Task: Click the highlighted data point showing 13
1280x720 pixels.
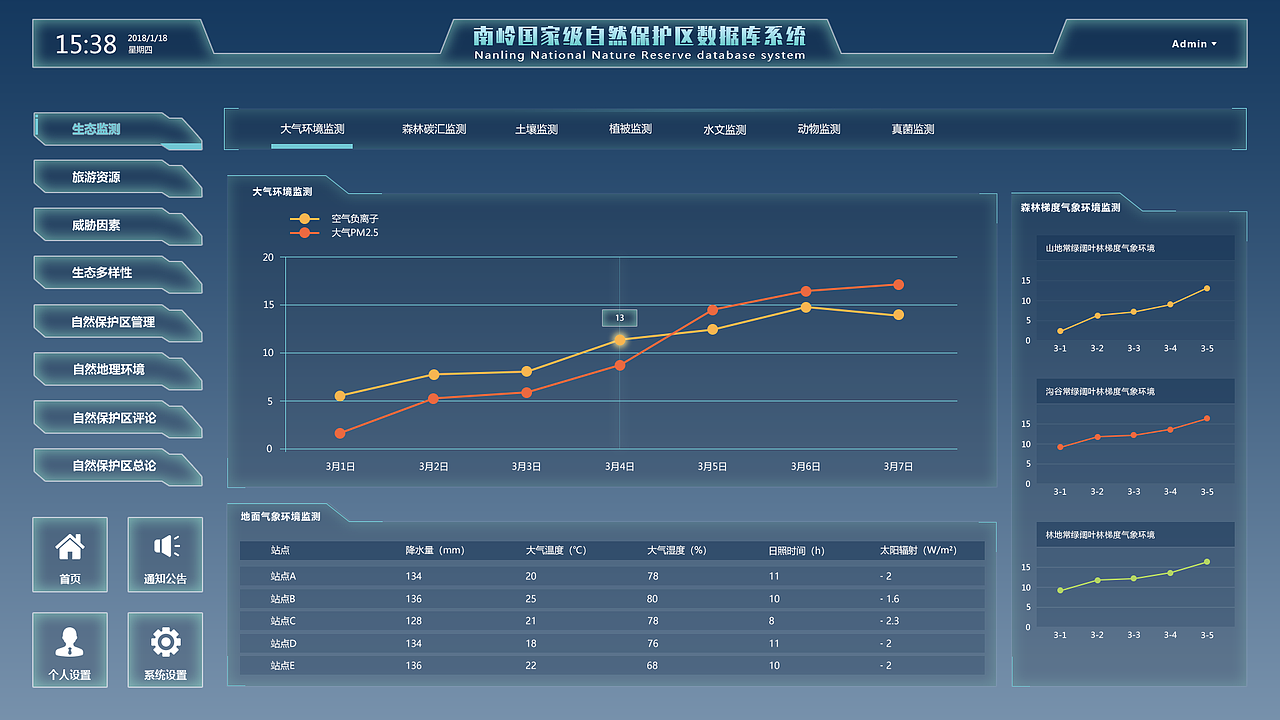Action: pyautogui.click(x=620, y=339)
